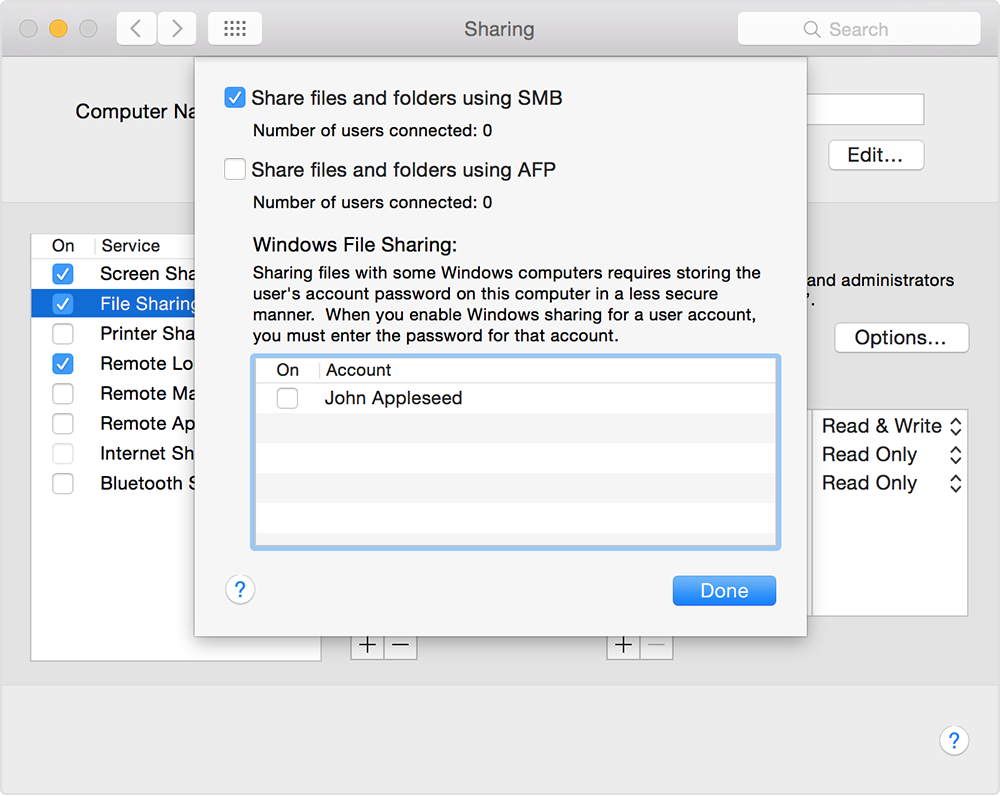Open help at Sharing window bottom

point(953,741)
